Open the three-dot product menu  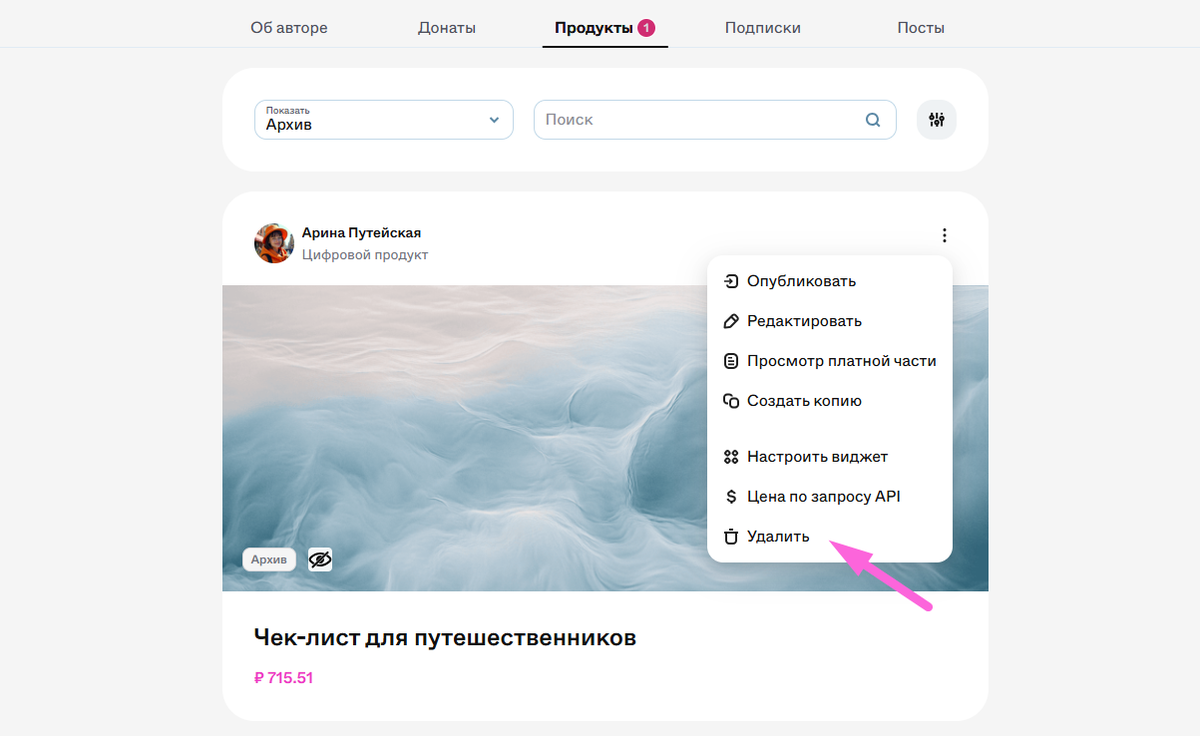944,236
